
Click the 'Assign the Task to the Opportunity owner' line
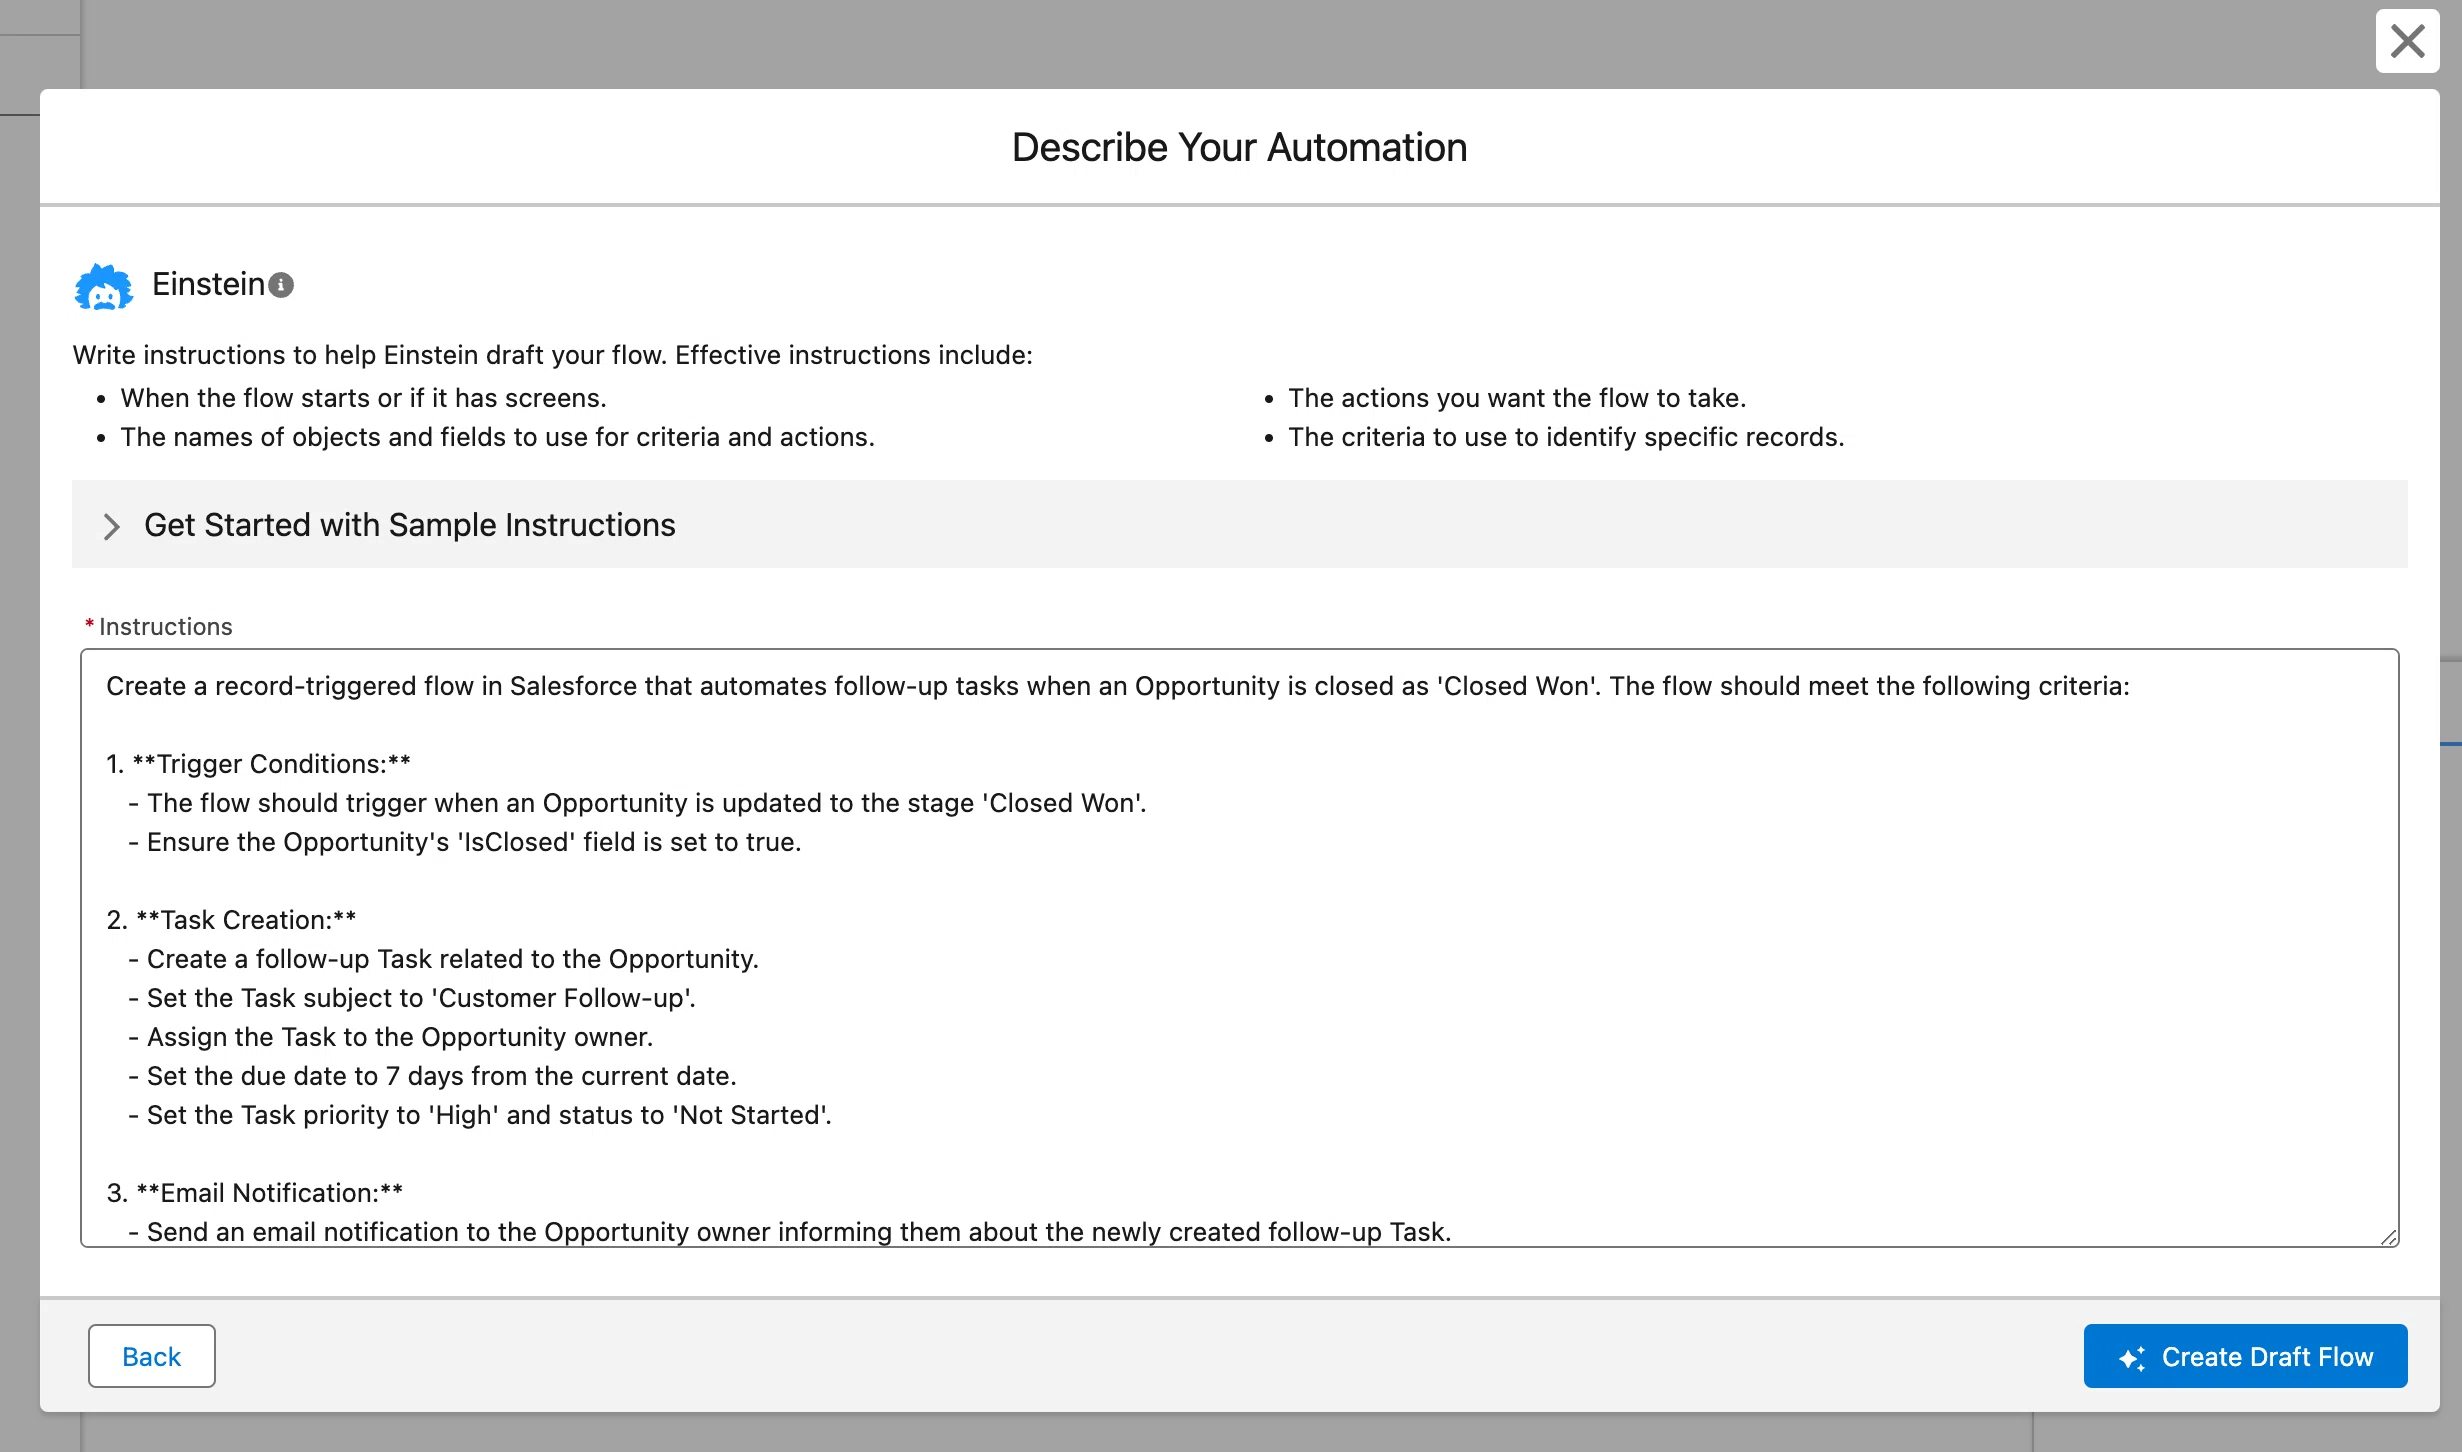coord(391,1037)
